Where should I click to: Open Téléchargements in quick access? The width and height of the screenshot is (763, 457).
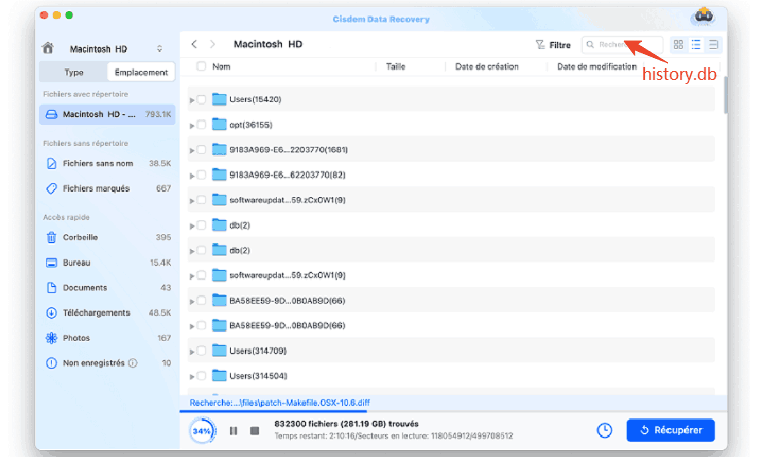pos(107,313)
